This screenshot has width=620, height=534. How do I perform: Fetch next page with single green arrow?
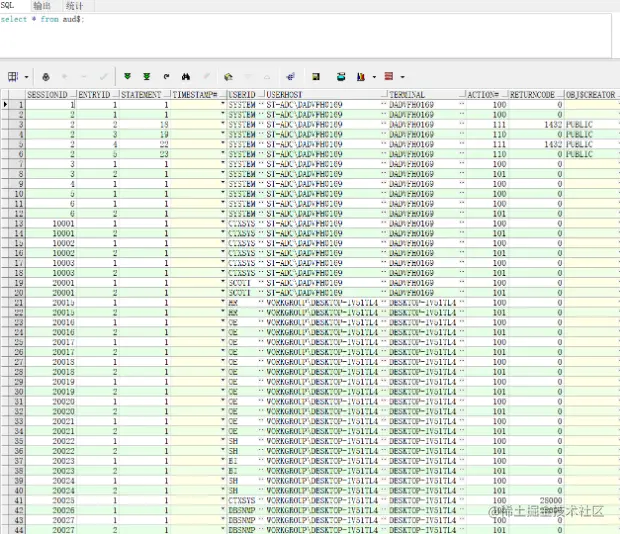[x=127, y=76]
